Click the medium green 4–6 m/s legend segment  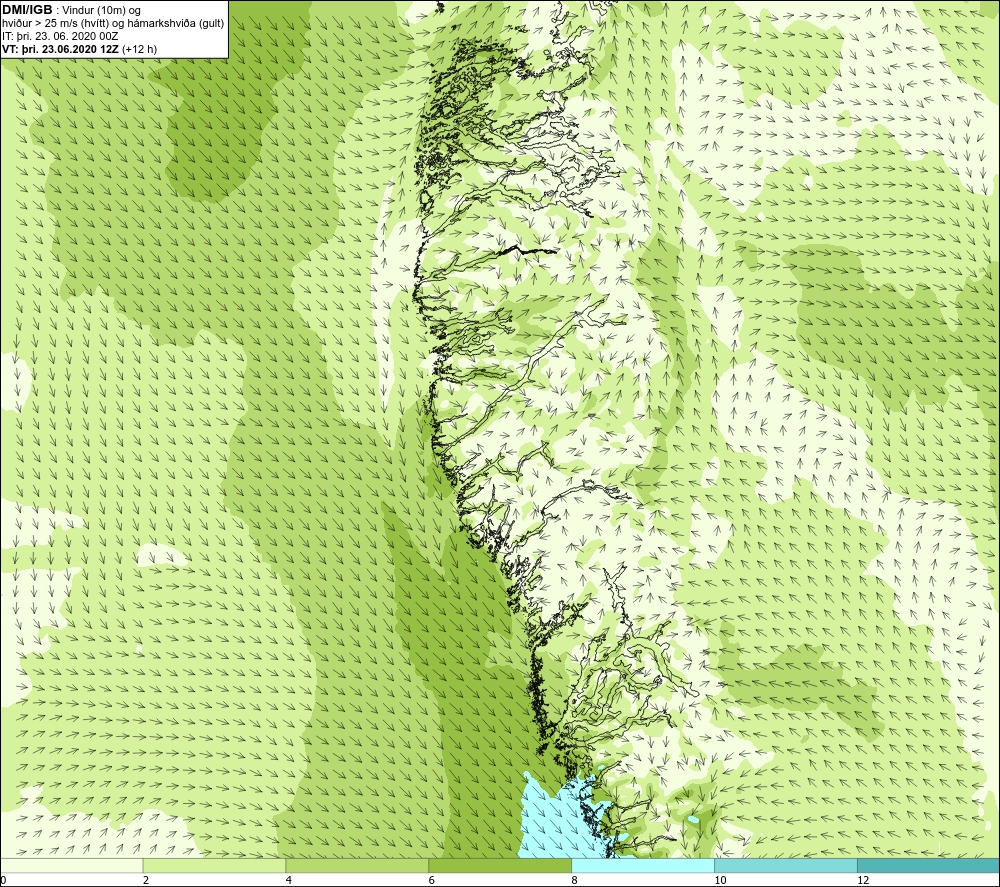point(357,865)
